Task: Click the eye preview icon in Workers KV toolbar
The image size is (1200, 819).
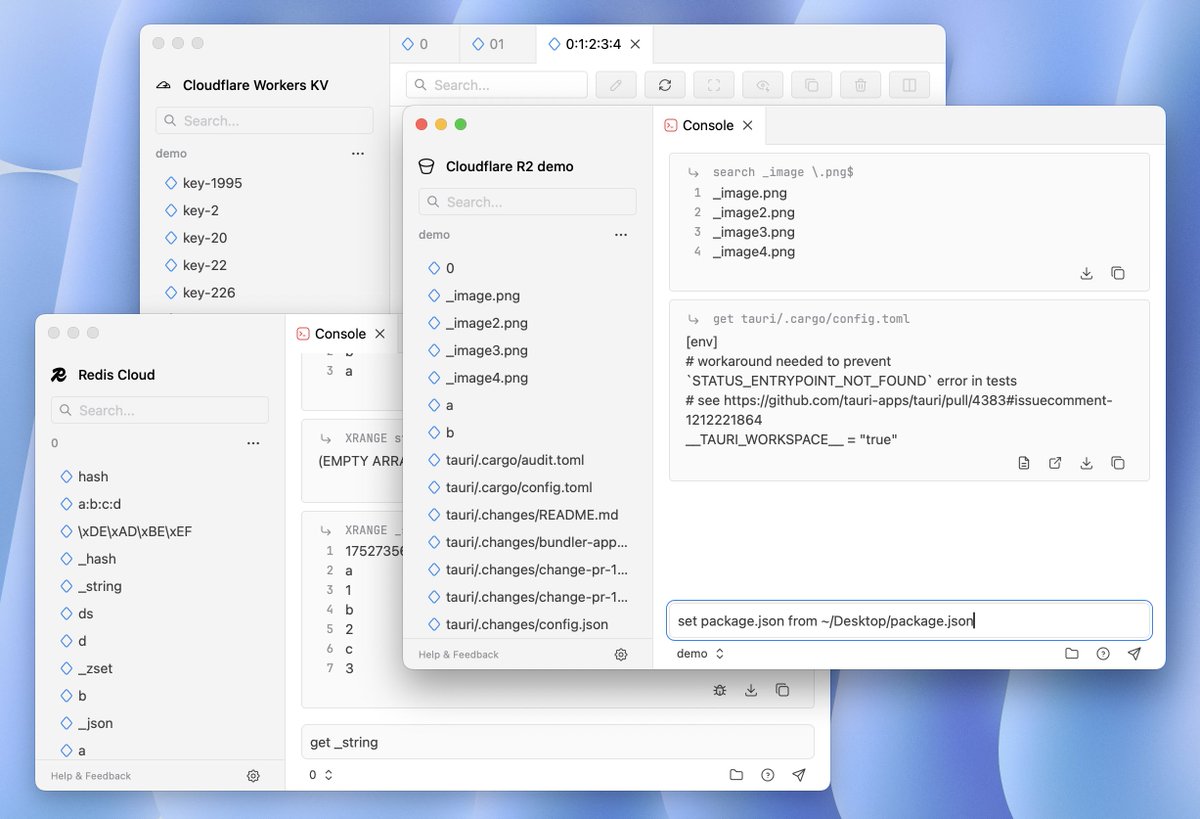Action: pos(763,85)
